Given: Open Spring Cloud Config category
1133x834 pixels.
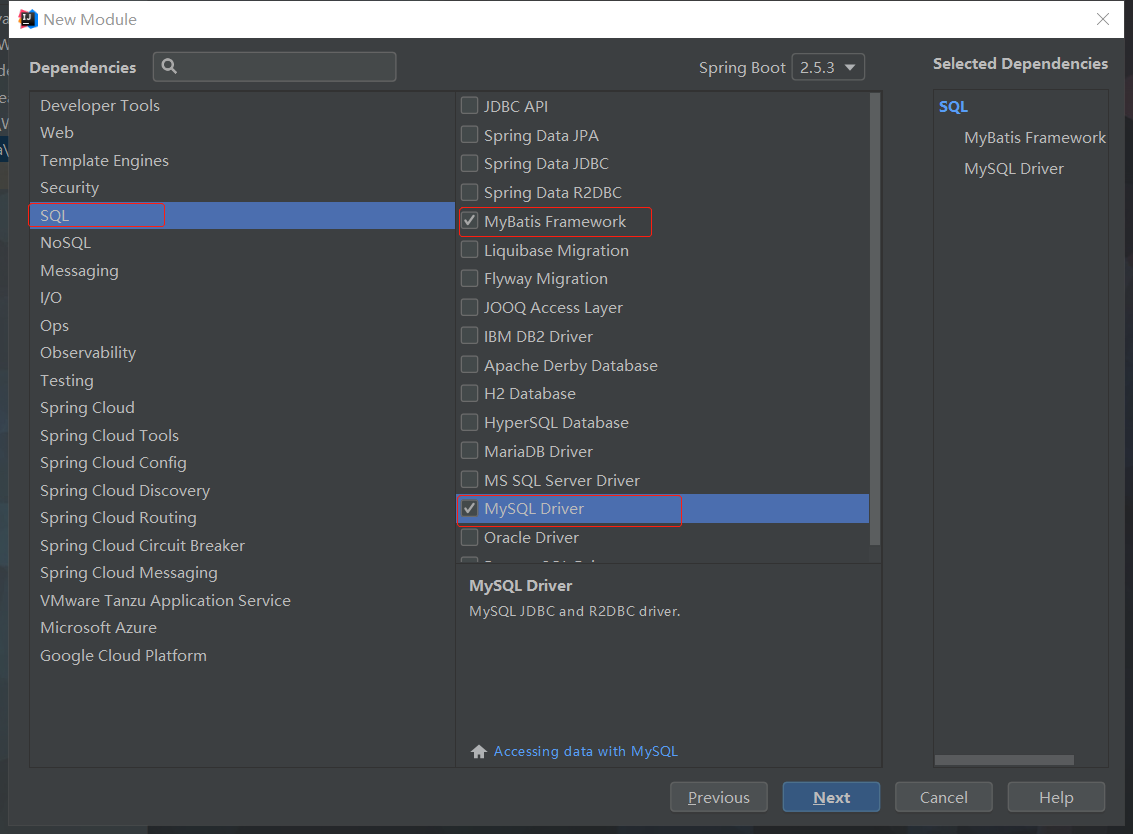Looking at the screenshot, I should coord(242,463).
